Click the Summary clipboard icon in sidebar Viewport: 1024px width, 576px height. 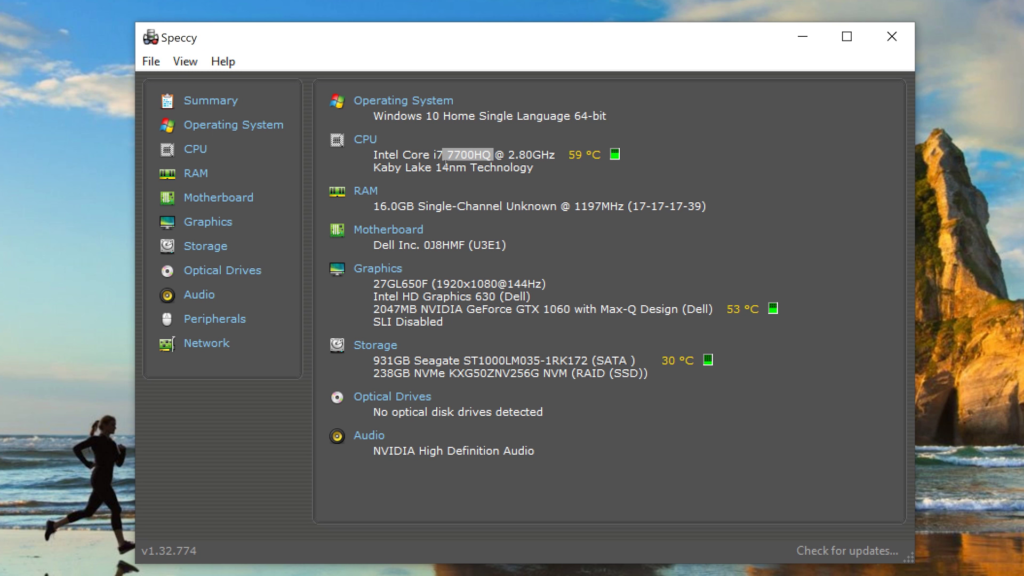pos(167,101)
